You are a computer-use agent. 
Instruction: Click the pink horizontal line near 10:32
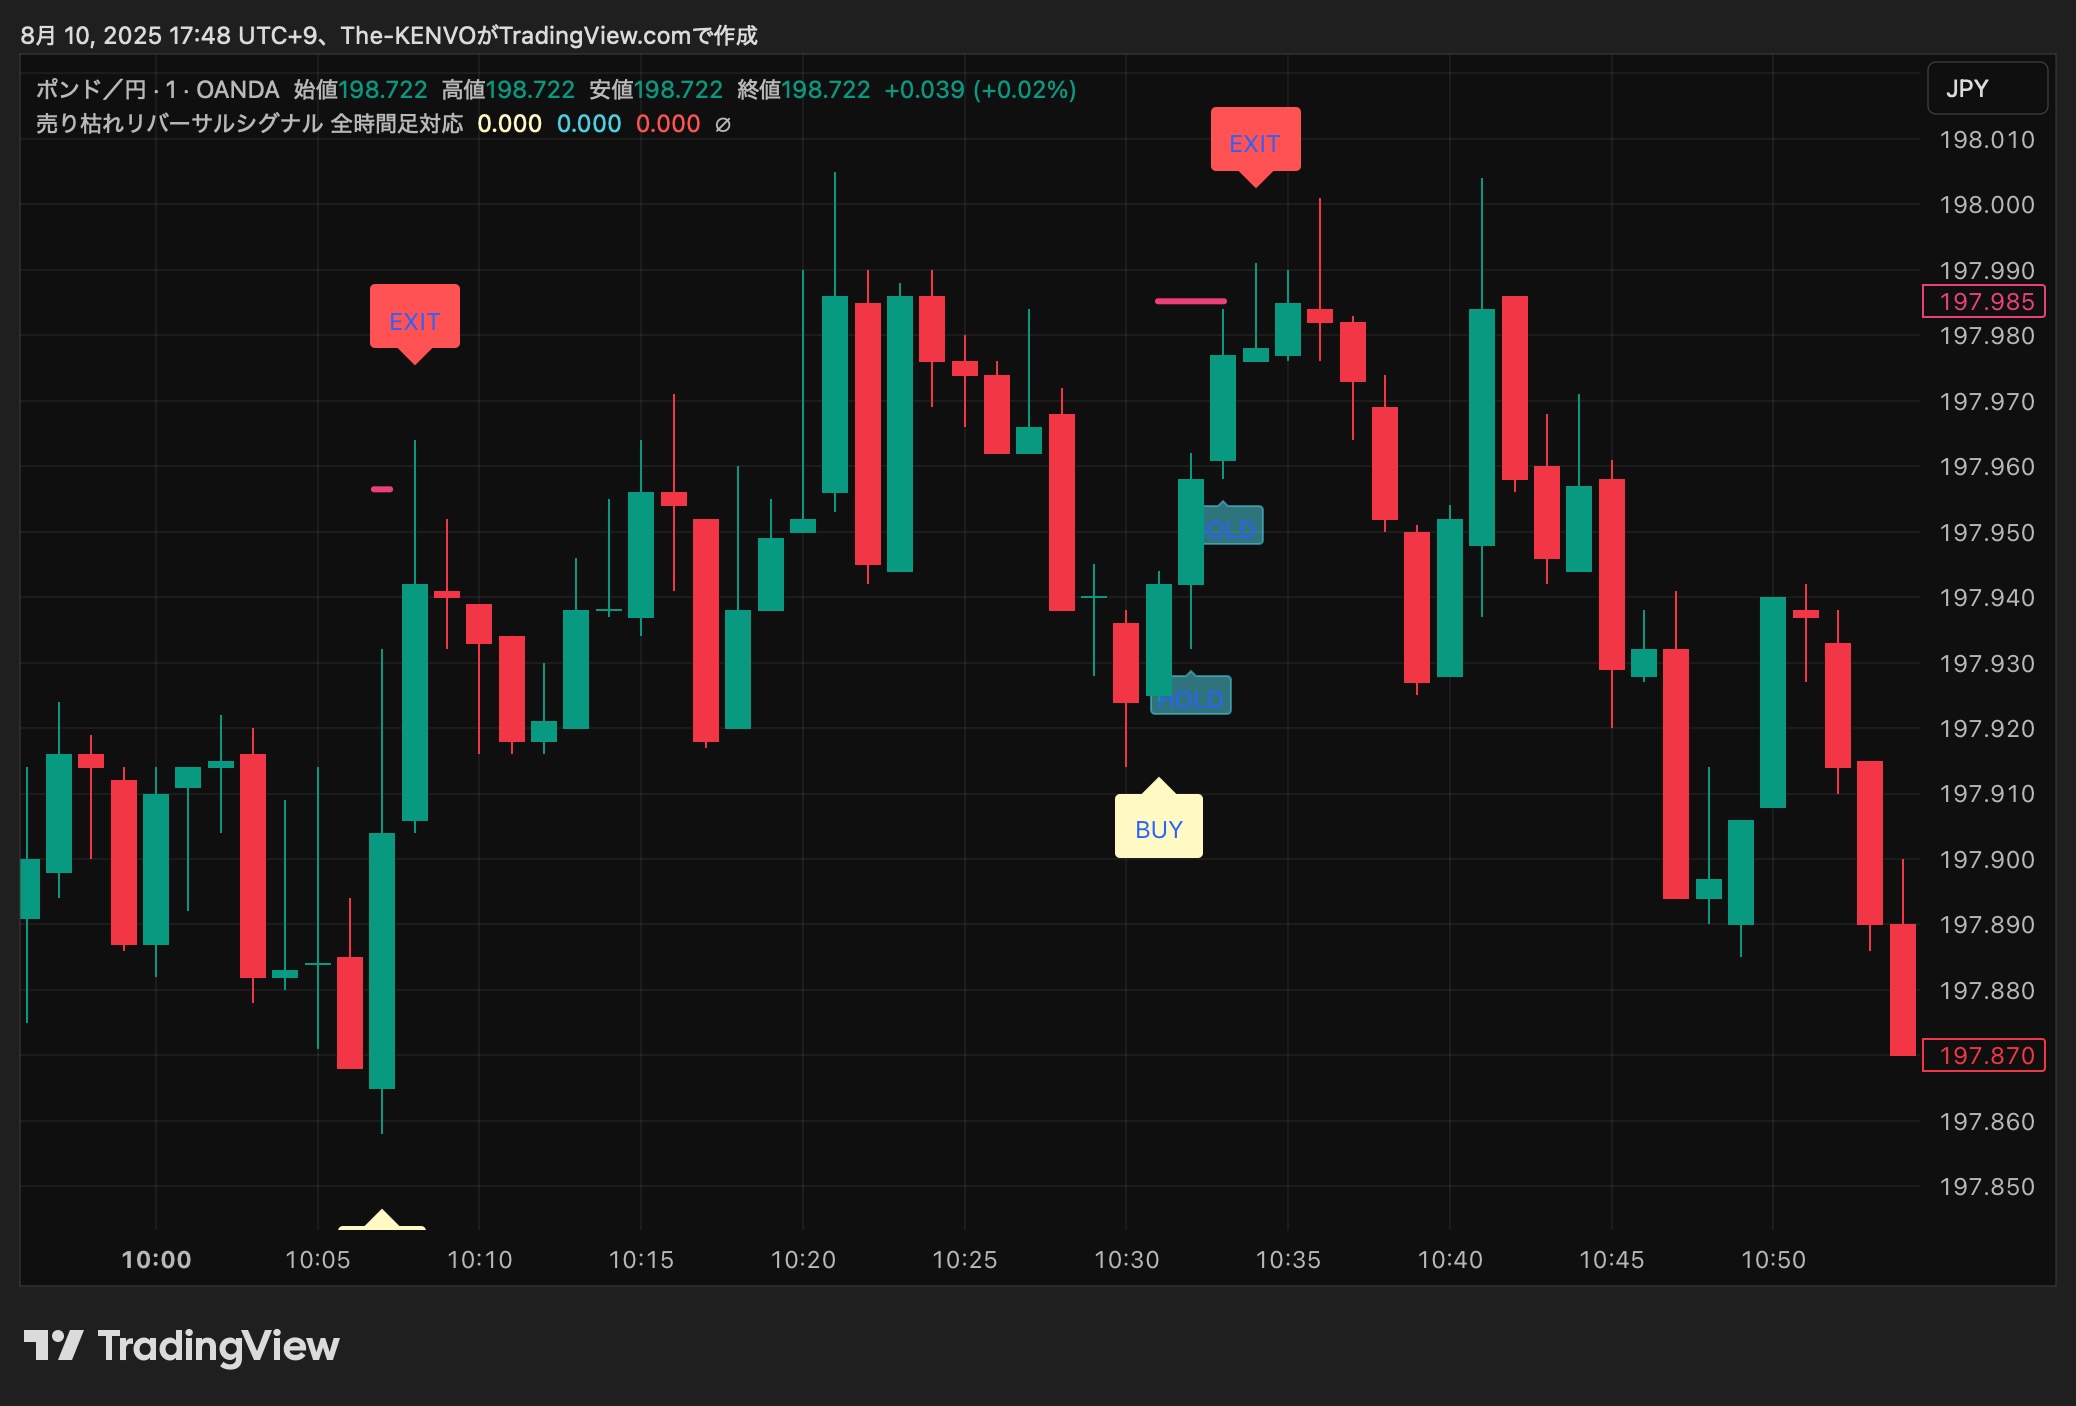(x=1190, y=301)
